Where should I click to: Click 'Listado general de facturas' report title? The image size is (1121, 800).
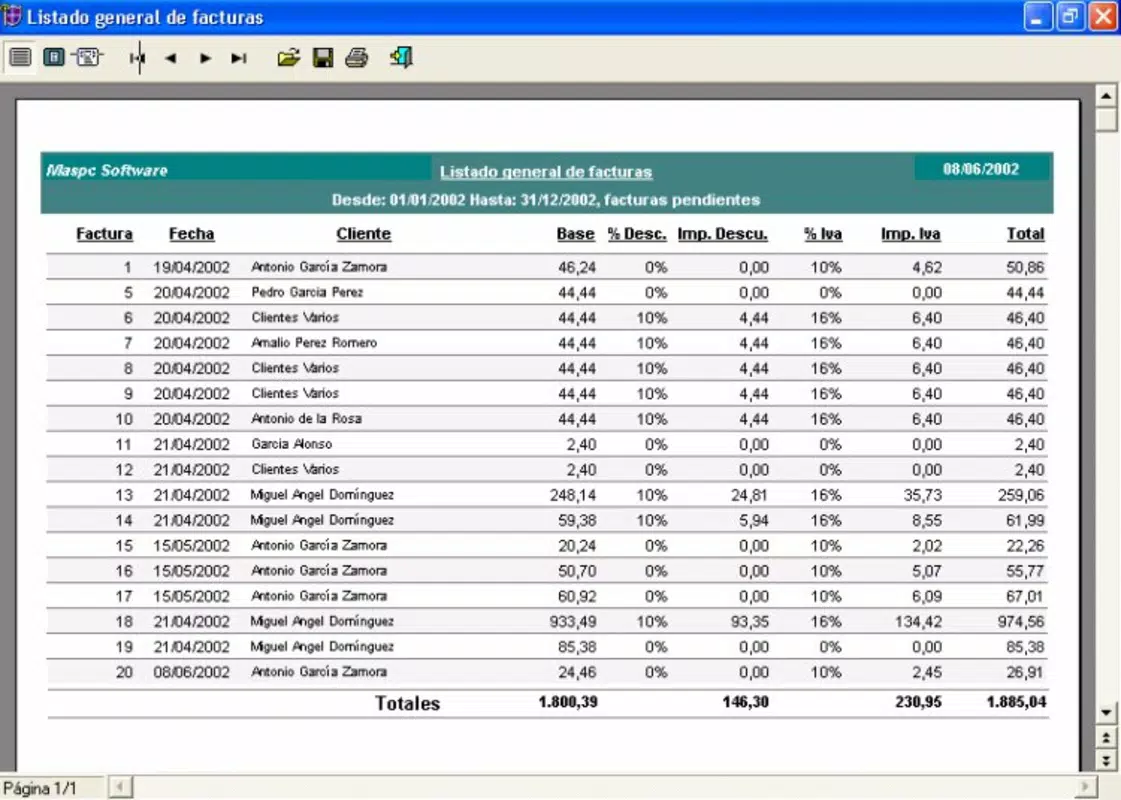click(x=545, y=172)
